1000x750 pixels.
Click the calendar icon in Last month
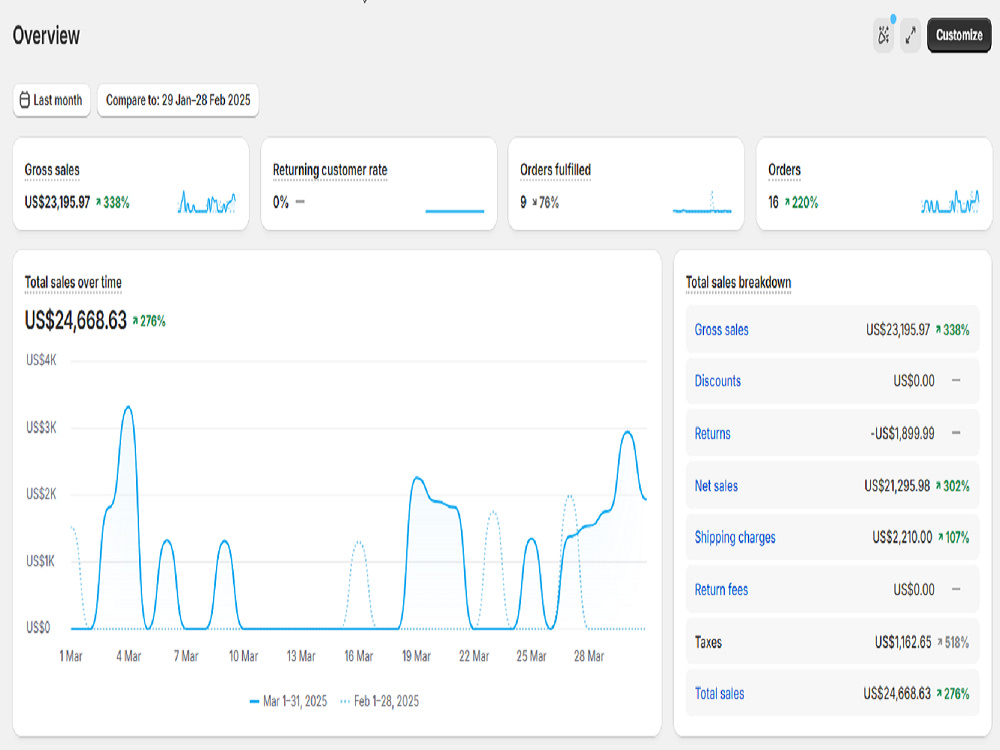[x=24, y=100]
